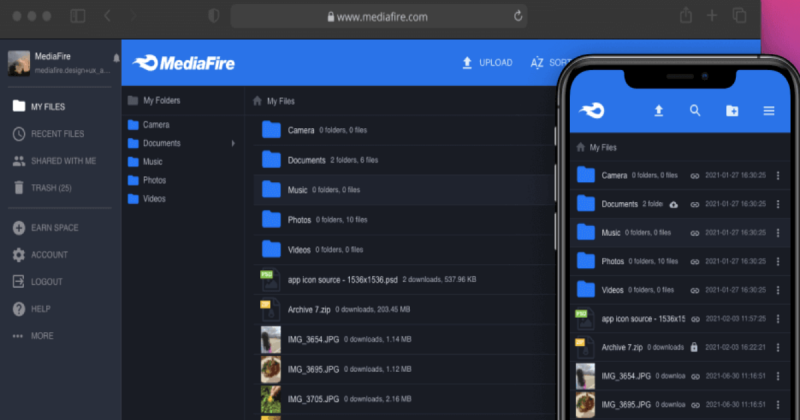
Task: Click the PSD file icon for app icon source
Action: click(270, 280)
